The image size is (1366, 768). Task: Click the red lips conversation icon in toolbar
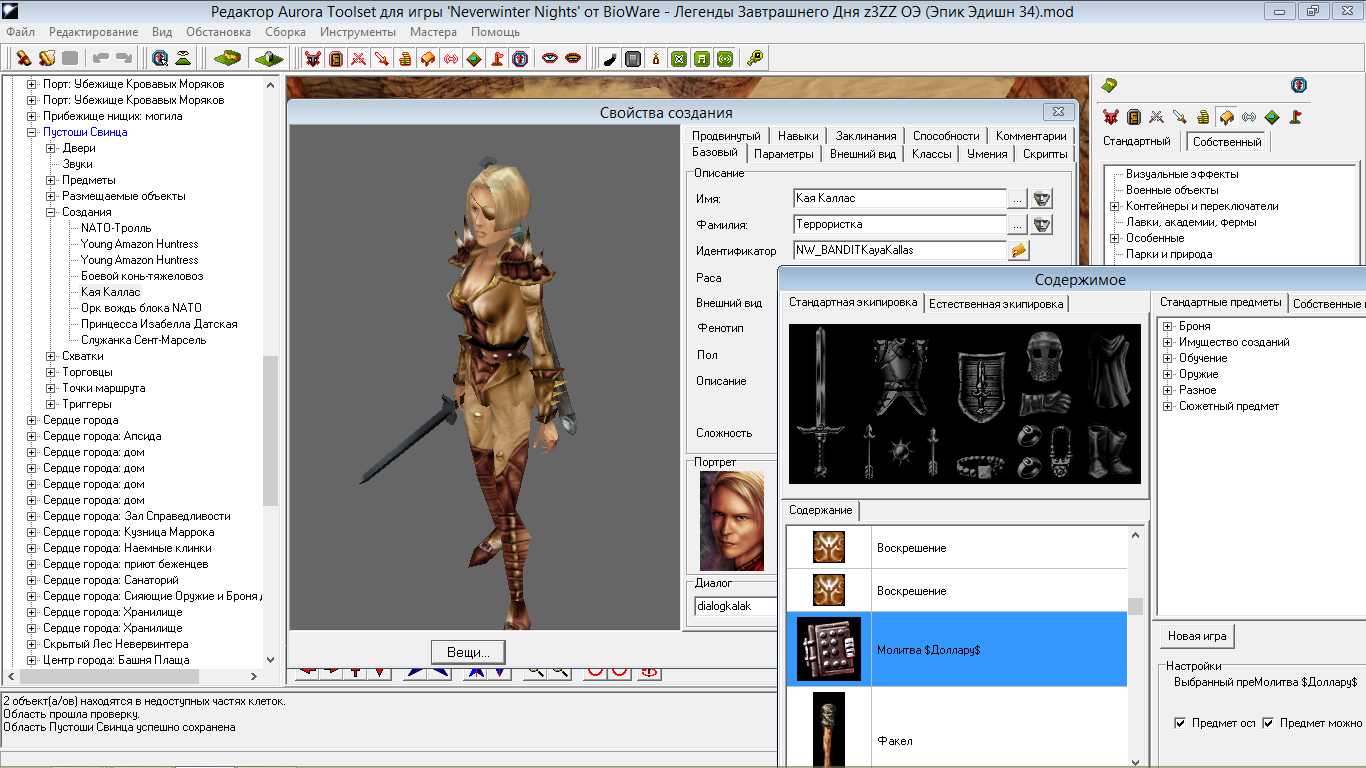[x=573, y=59]
